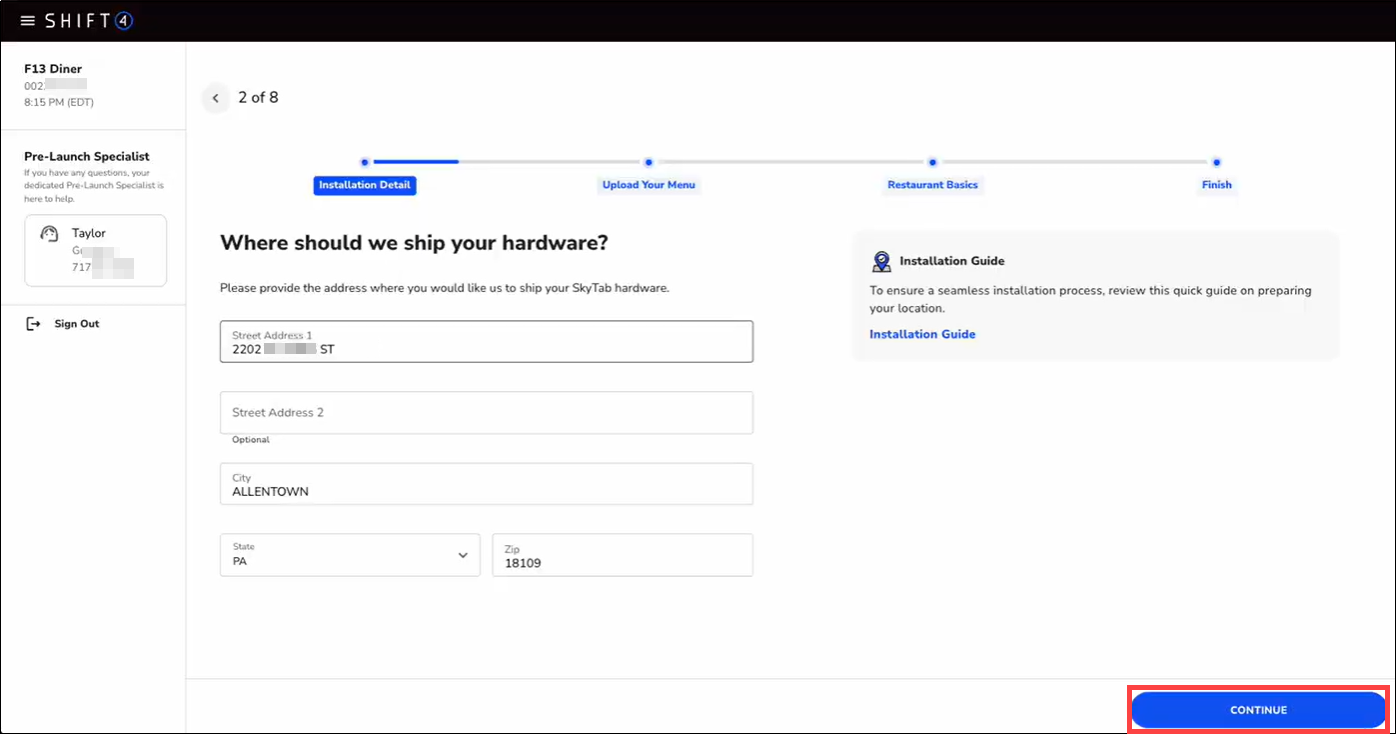1396x734 pixels.
Task: Select the Upload Your Menu step
Action: click(648, 185)
